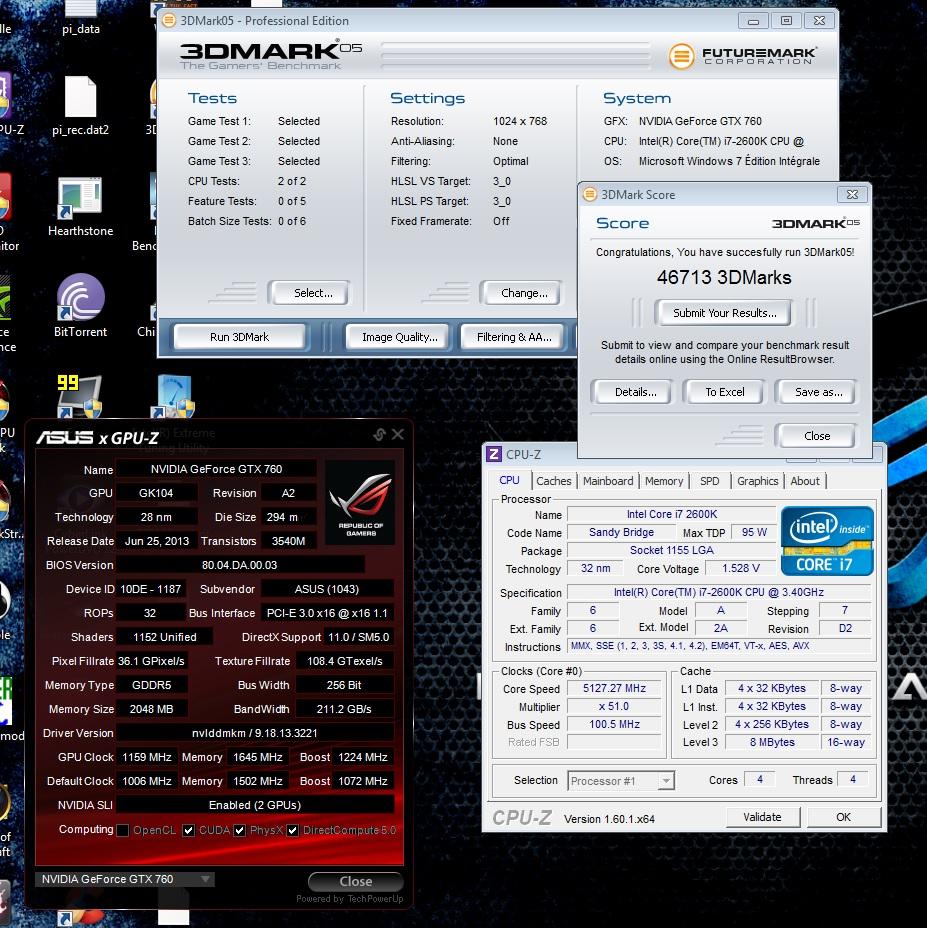Click the CPU-Z purple Z title icon
This screenshot has height=928, width=927.
pyautogui.click(x=494, y=454)
